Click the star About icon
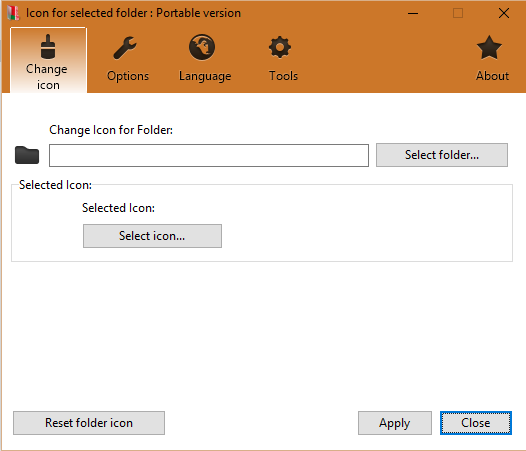The width and height of the screenshot is (526, 451). [489, 47]
